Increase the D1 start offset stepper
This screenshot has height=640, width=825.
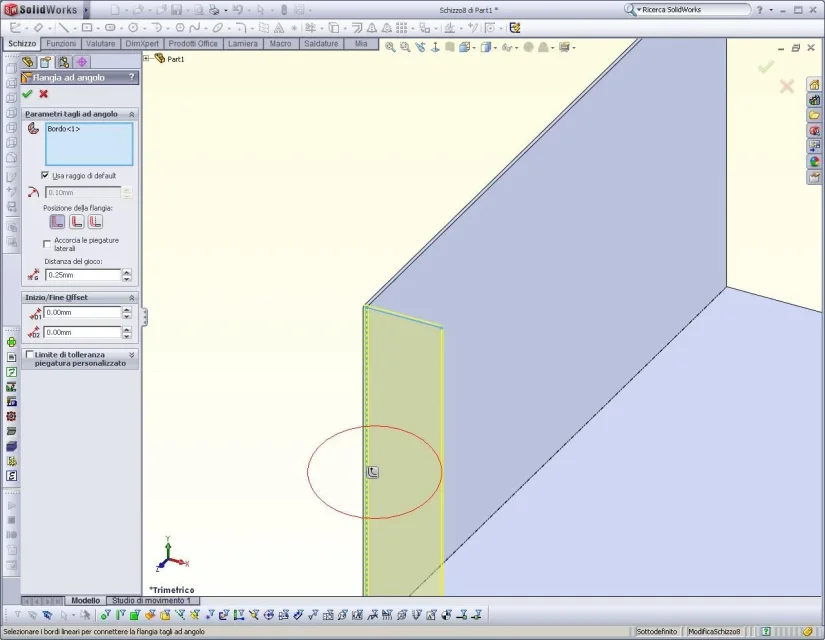click(126, 309)
